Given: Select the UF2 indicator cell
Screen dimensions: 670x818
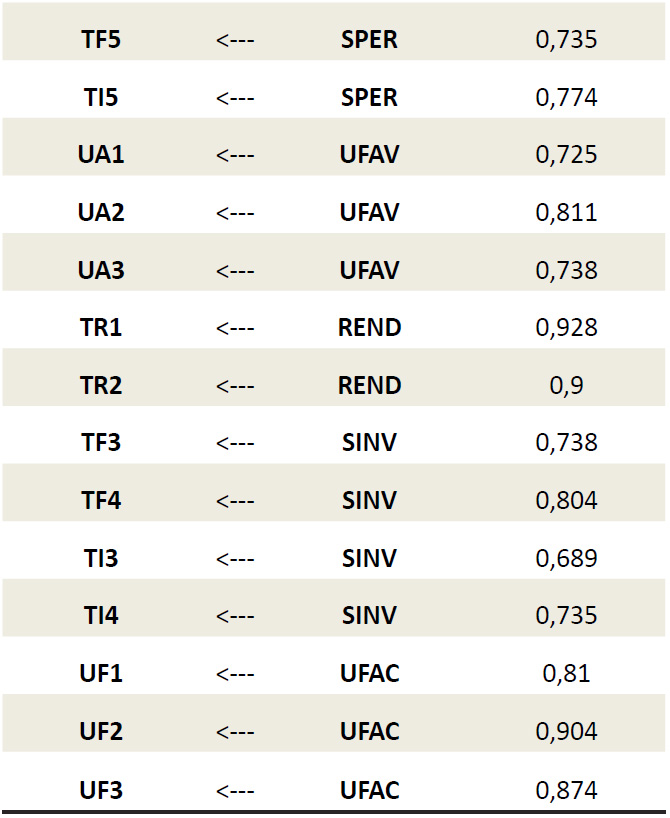Looking at the screenshot, I should pos(101,731).
